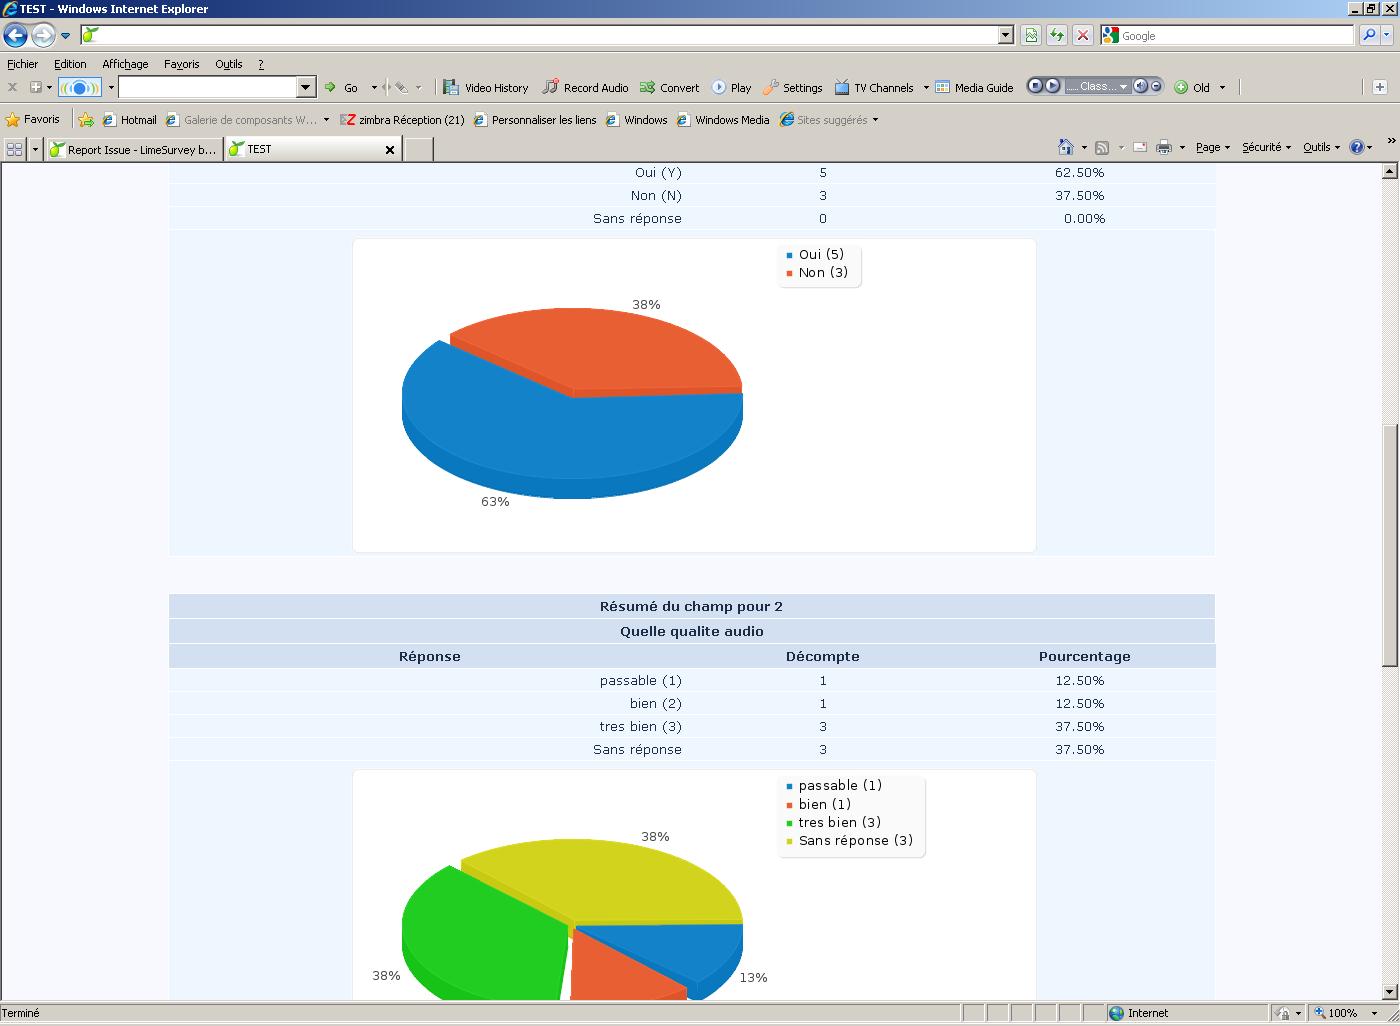1400x1026 pixels.
Task: Expand the Sécurité dropdown menu
Action: click(1265, 147)
